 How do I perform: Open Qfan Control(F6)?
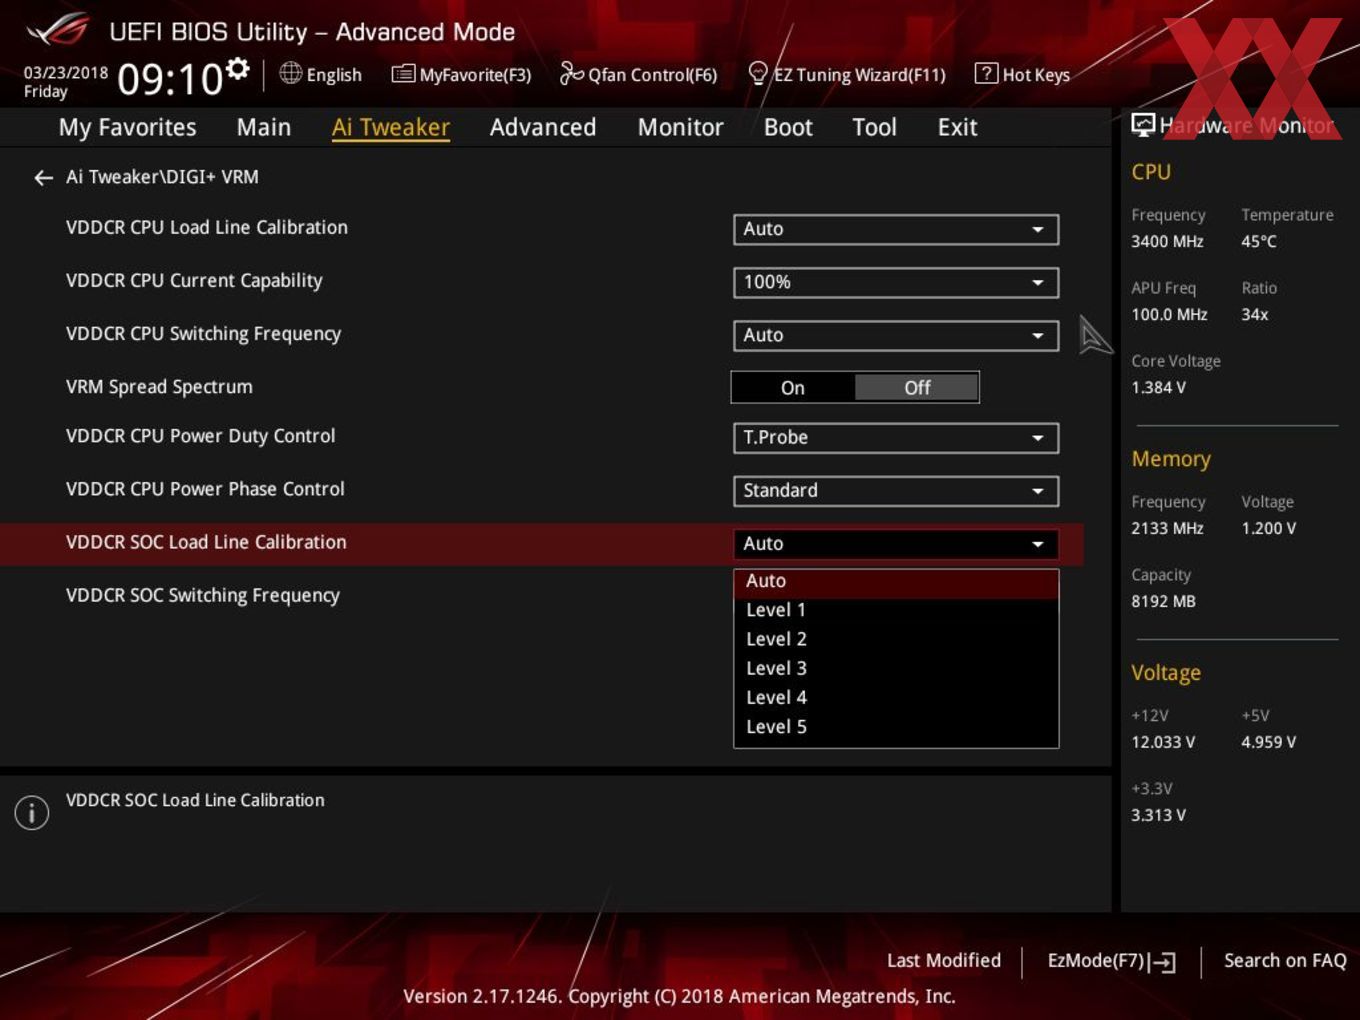[639, 74]
